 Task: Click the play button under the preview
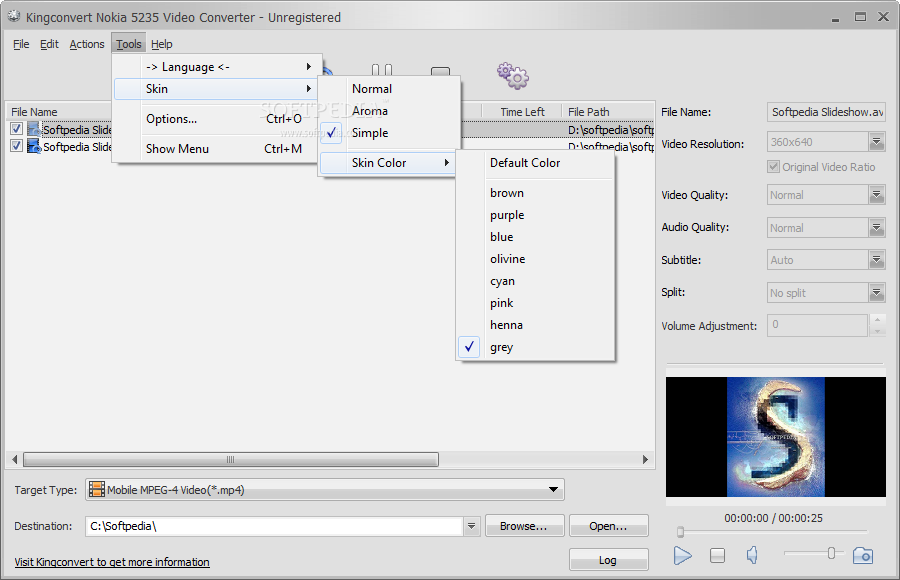(682, 555)
